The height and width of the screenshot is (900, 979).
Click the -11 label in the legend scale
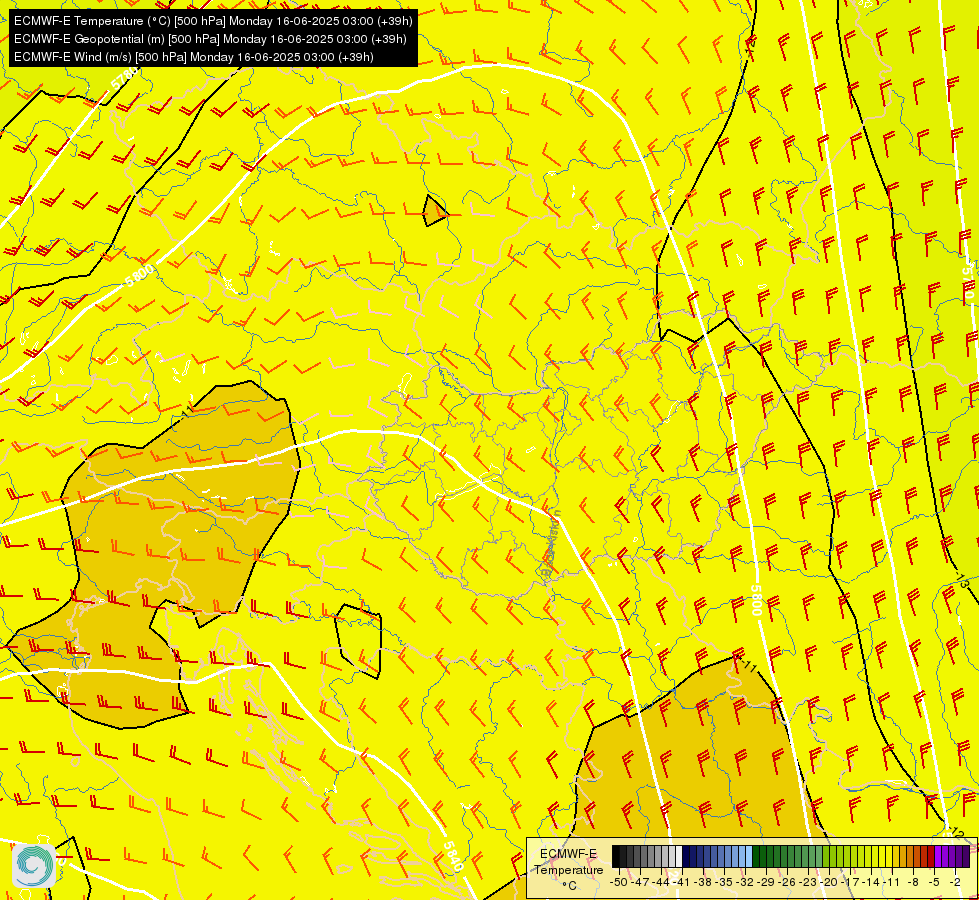[893, 882]
